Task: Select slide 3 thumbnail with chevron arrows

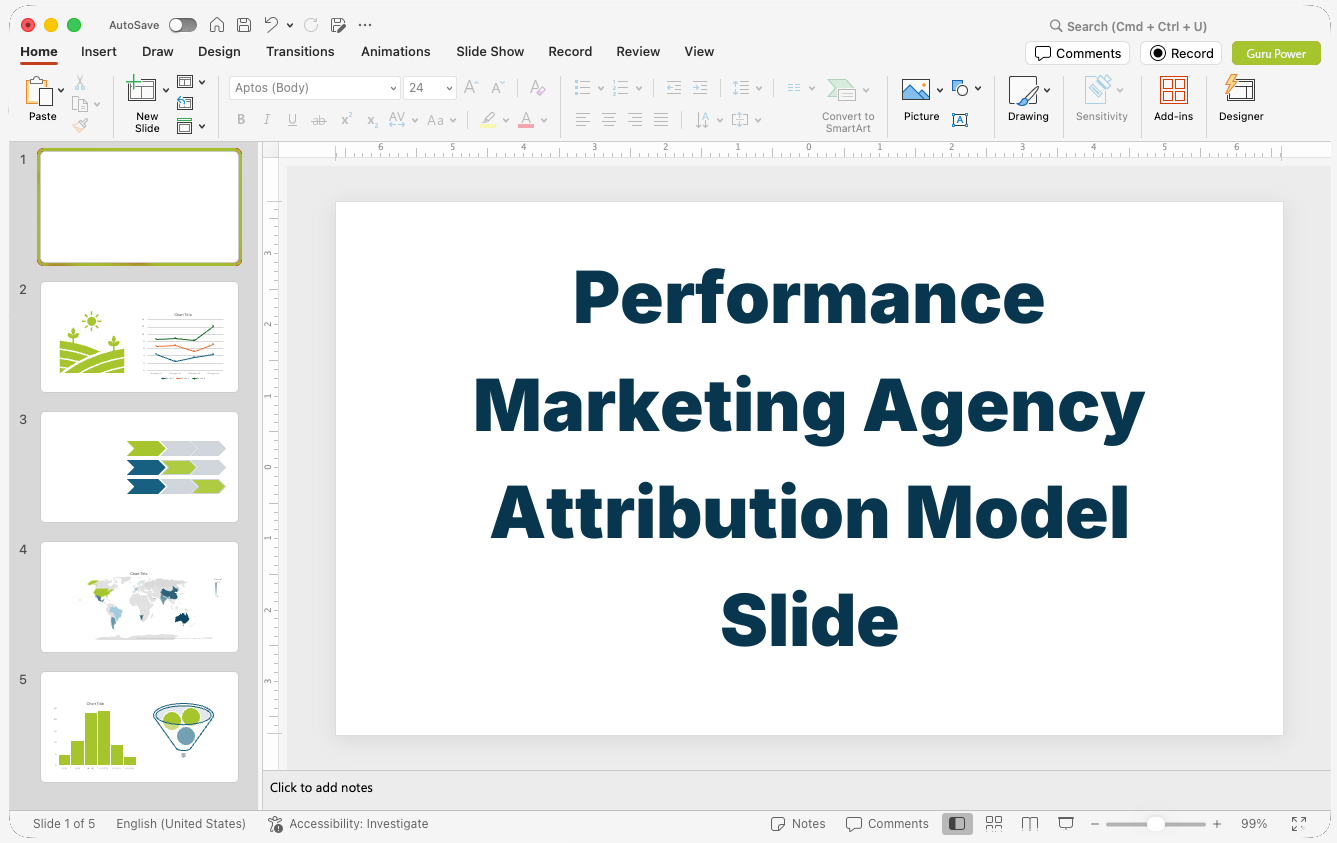Action: click(x=139, y=467)
